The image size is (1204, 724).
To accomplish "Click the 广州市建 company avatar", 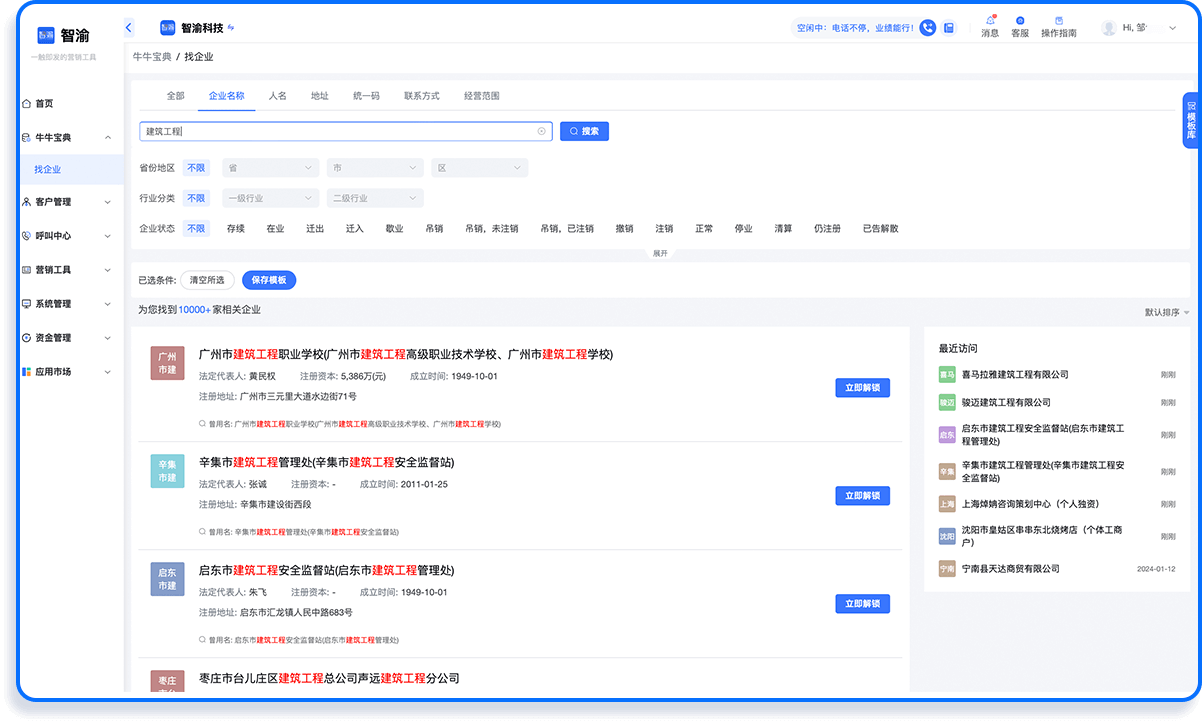I will 167,363.
